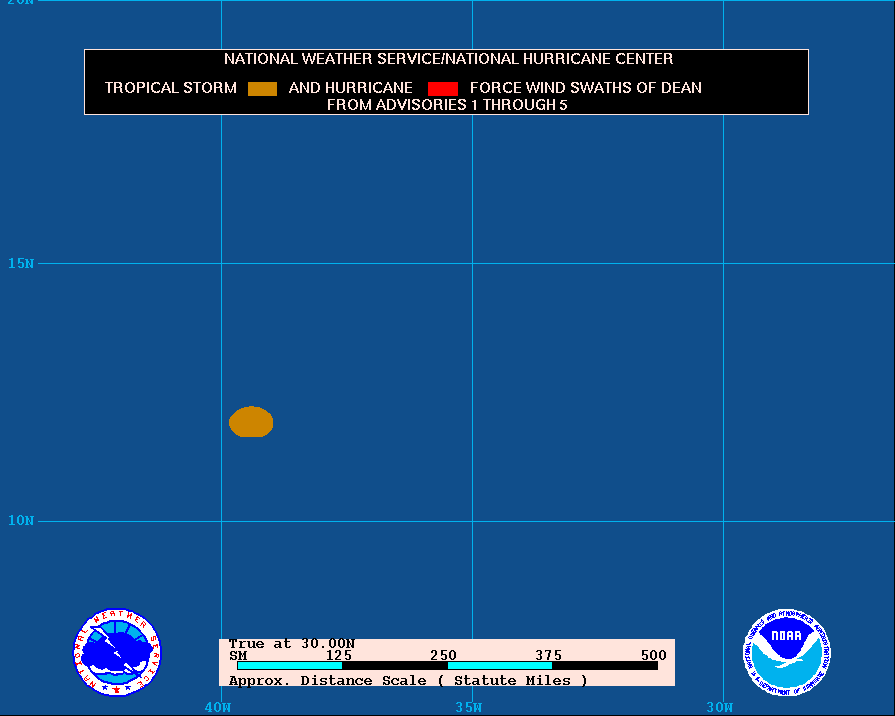Select the 10N latitude label
895x716 pixels.
pos(21,520)
